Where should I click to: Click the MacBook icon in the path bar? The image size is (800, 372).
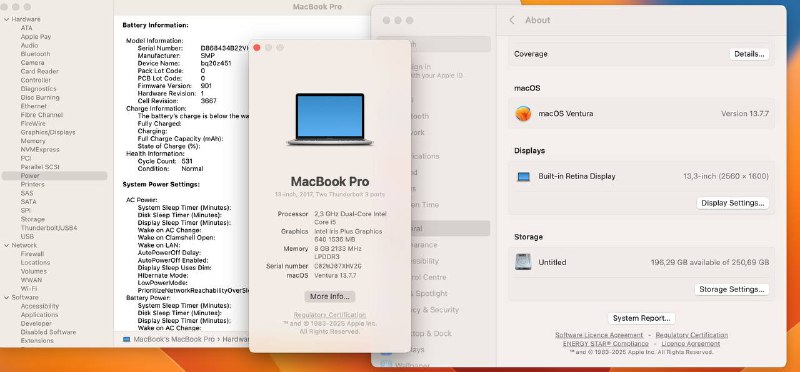point(127,339)
